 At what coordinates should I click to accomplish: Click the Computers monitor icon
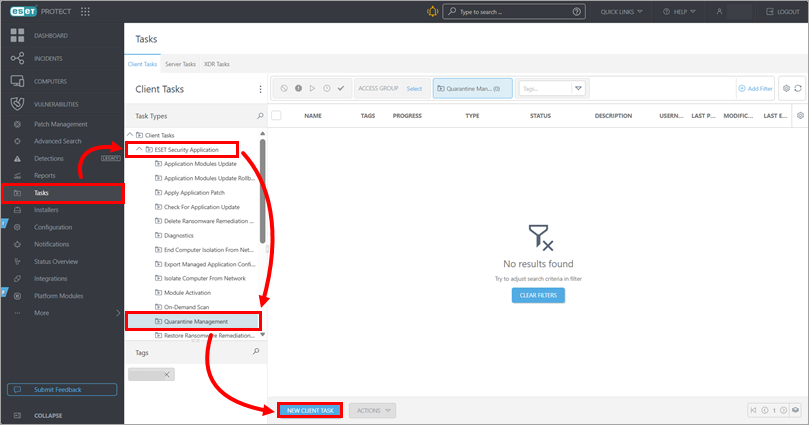tap(16, 81)
